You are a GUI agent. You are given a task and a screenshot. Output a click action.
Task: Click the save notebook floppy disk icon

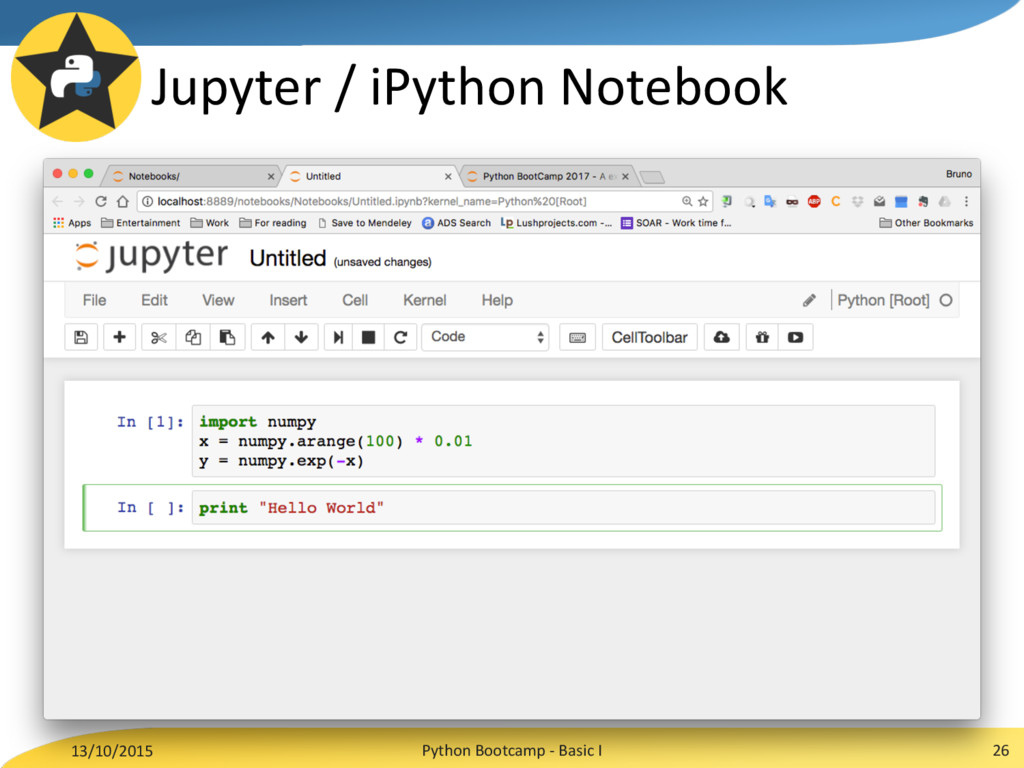pyautogui.click(x=81, y=337)
